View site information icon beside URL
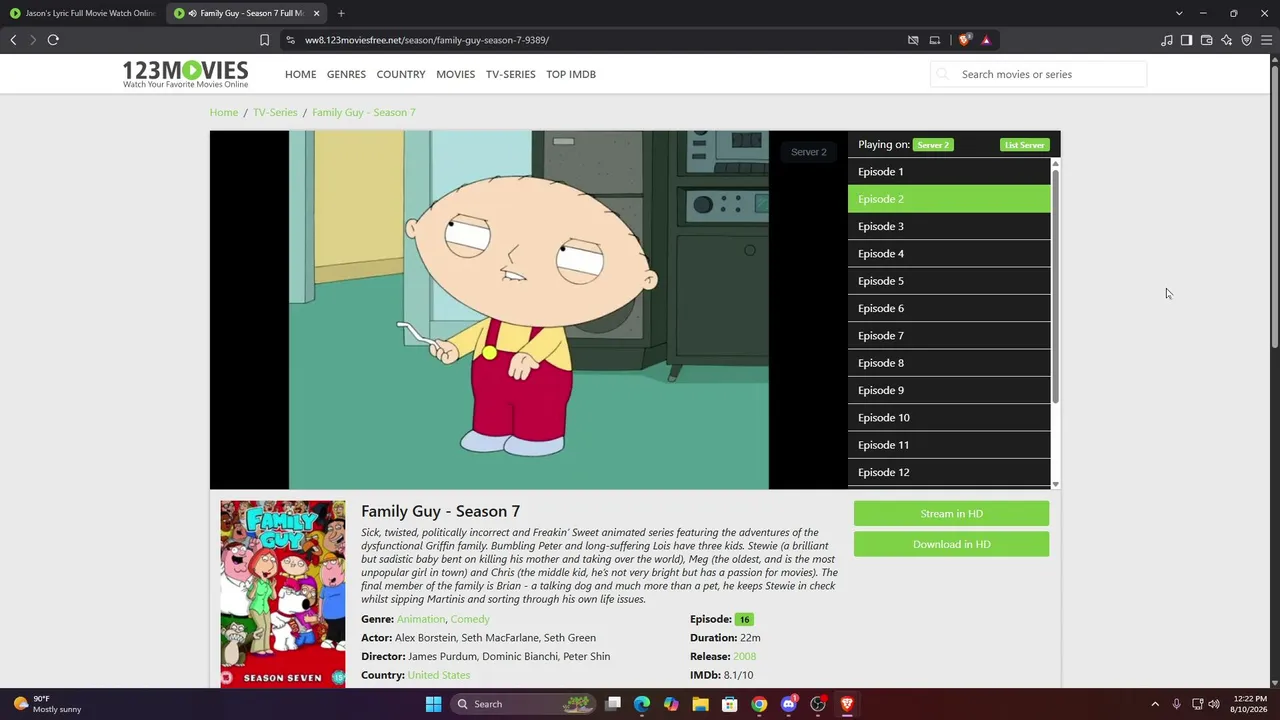 click(290, 40)
